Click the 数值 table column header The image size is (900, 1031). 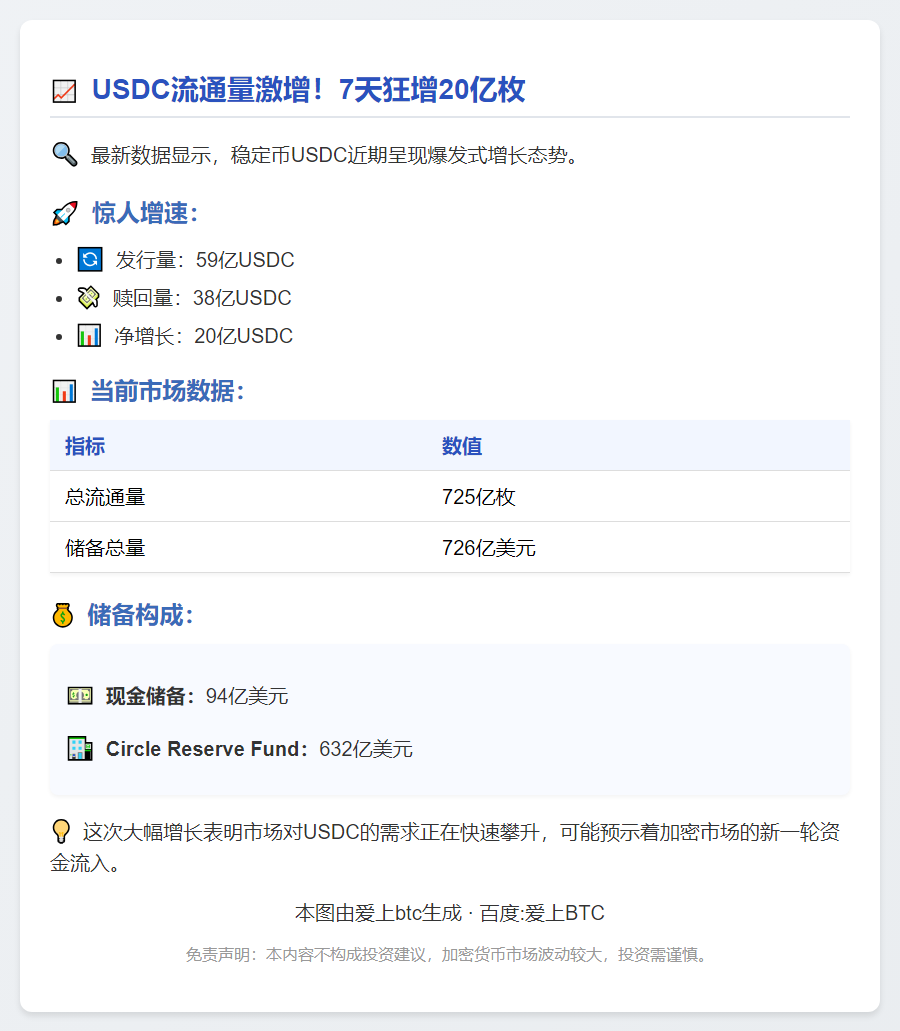pyautogui.click(x=462, y=446)
